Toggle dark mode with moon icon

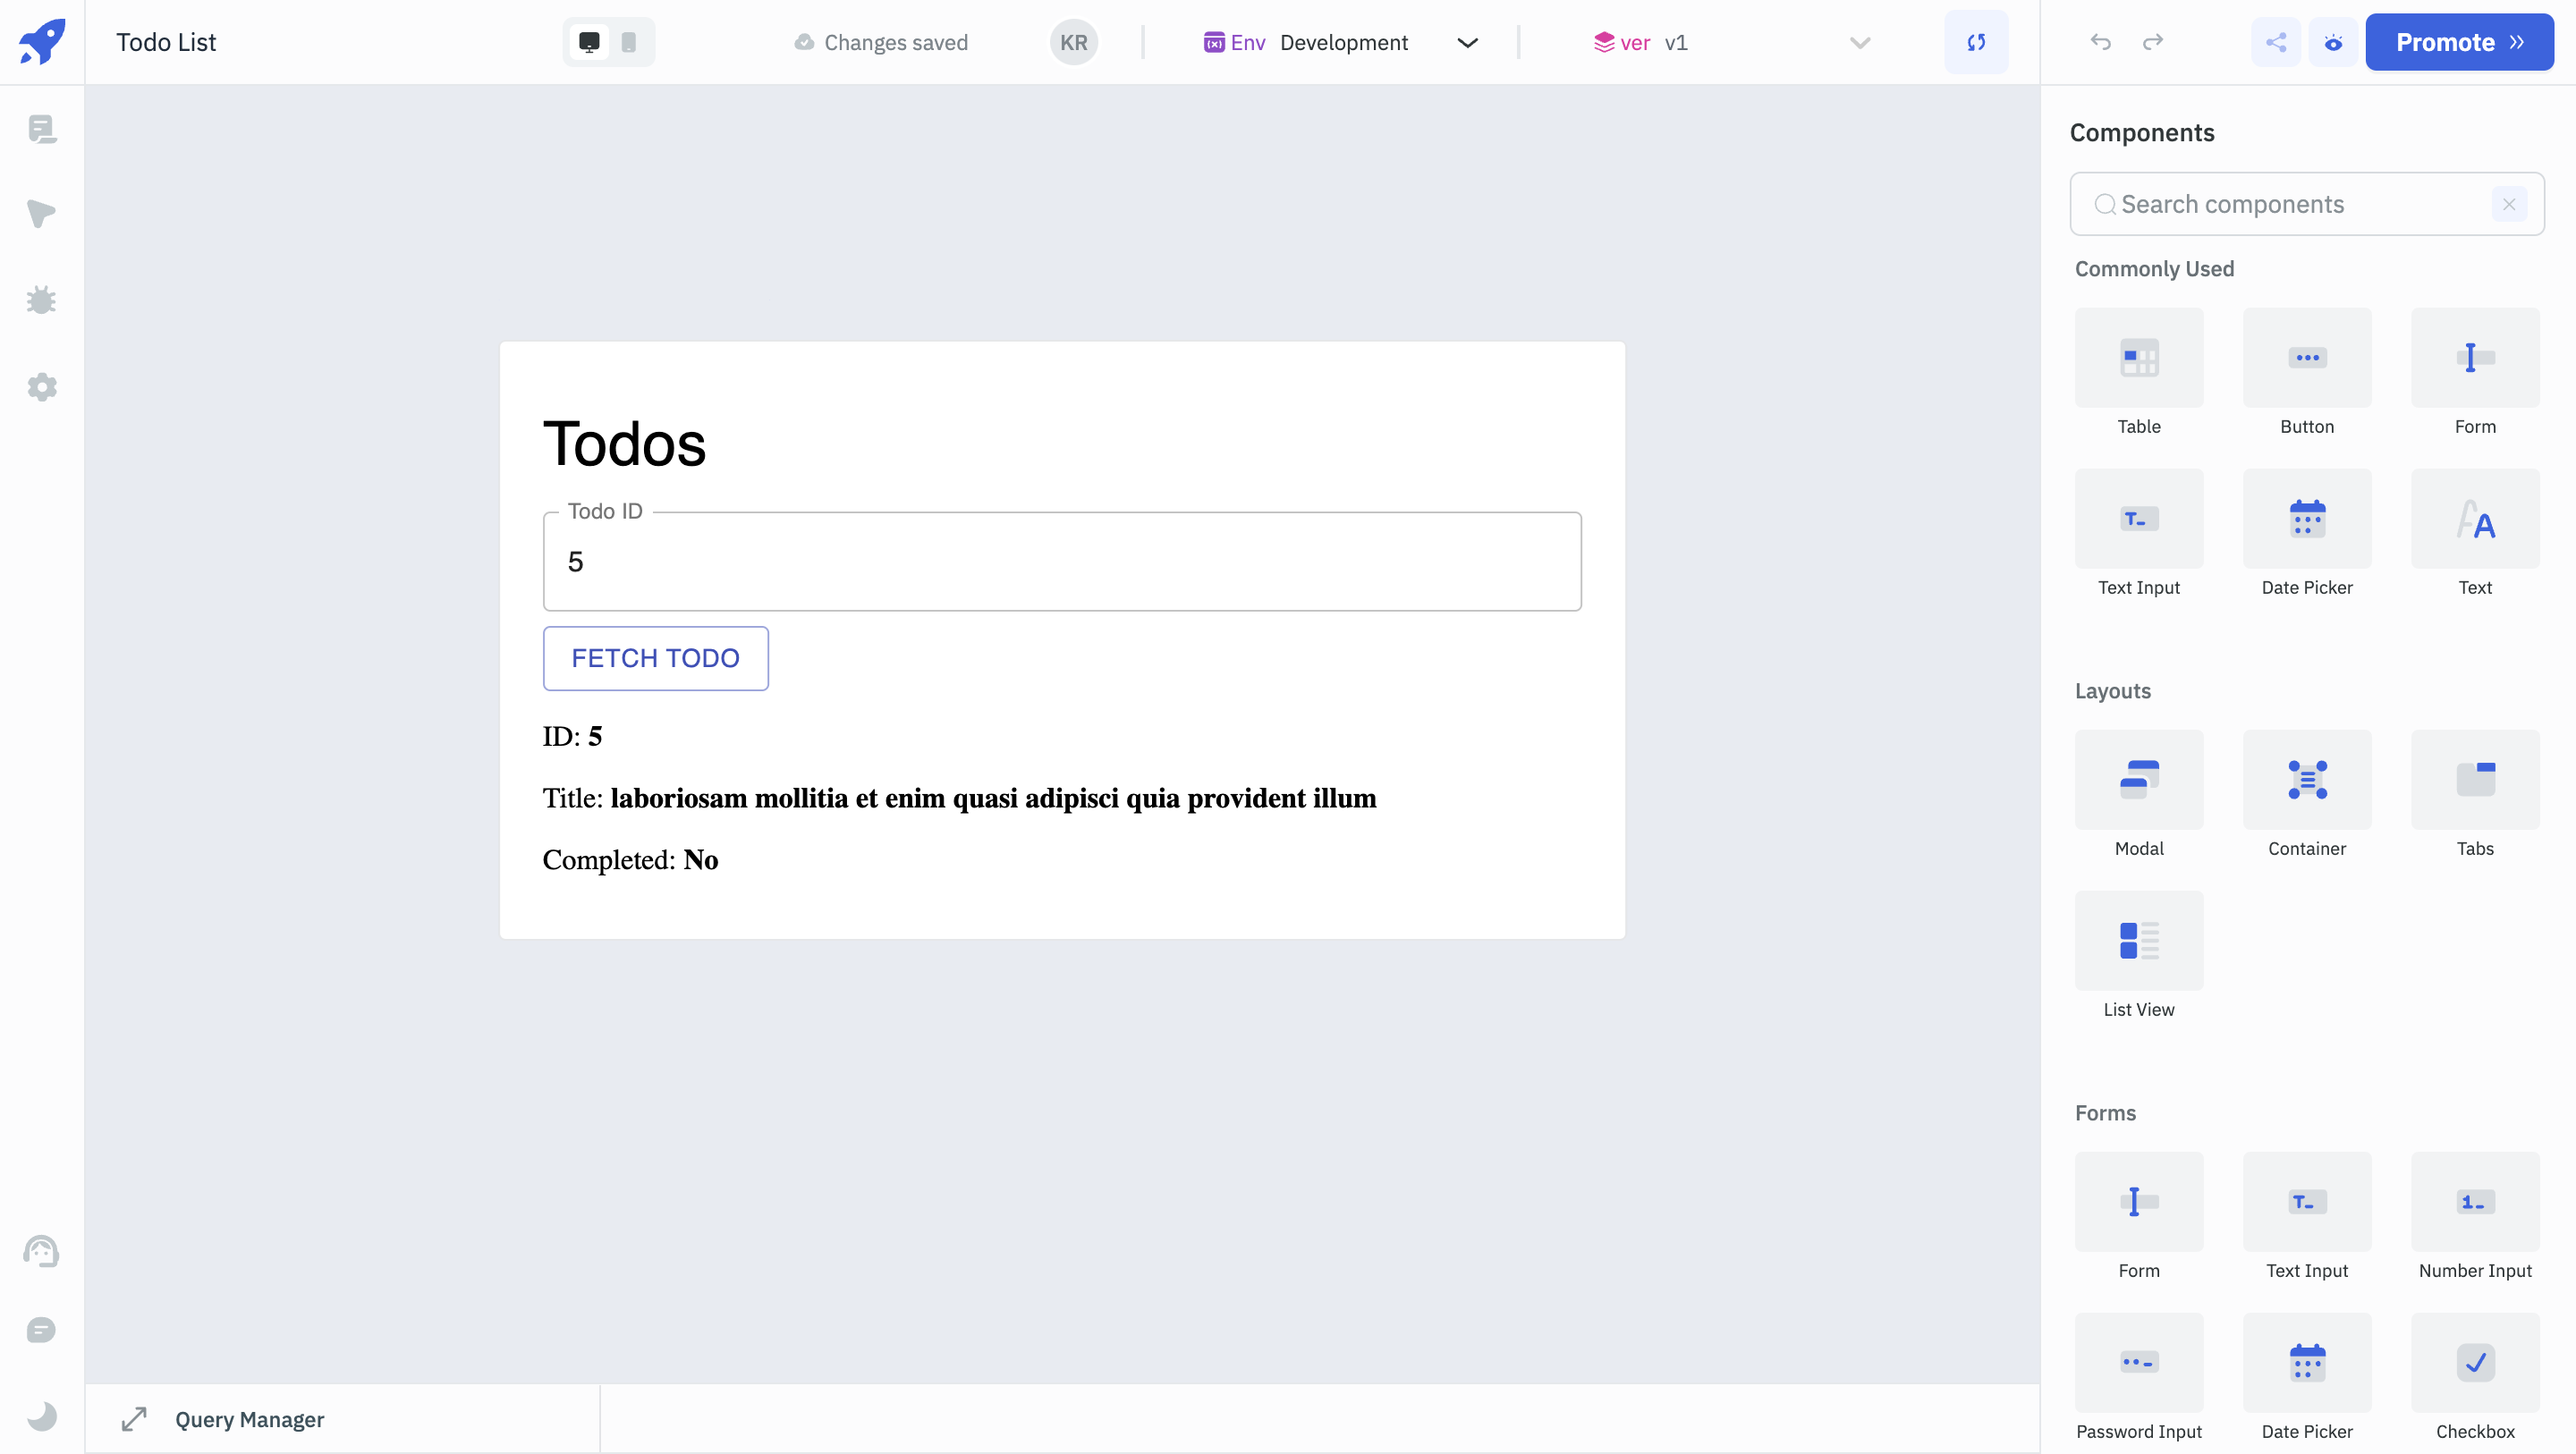tap(41, 1416)
